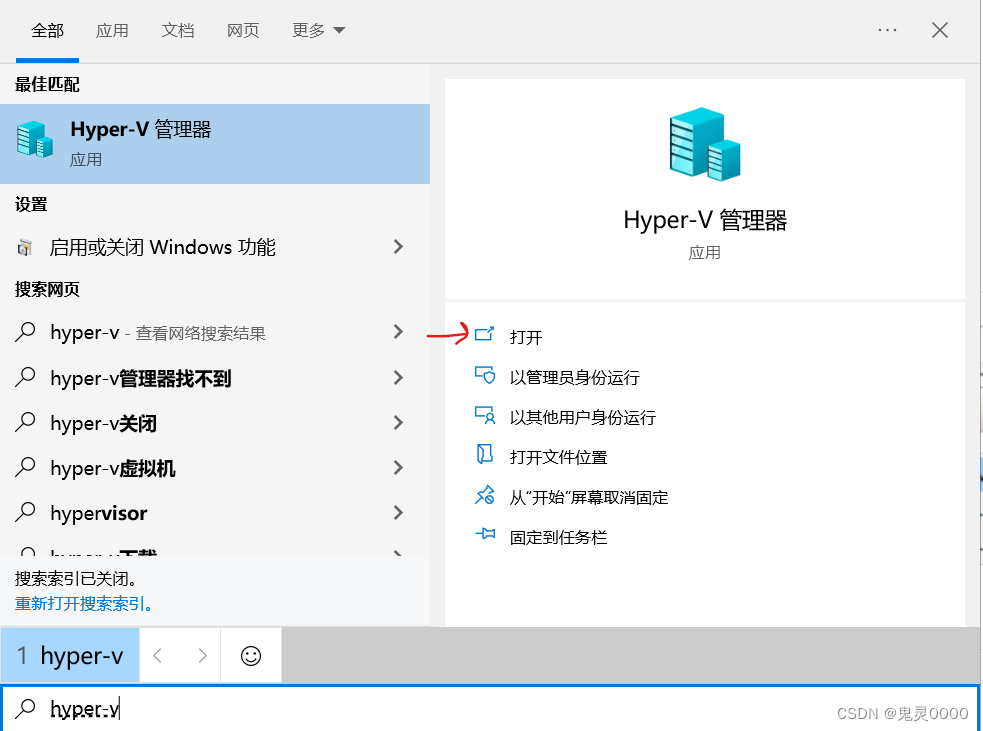Go to next IME candidate page arrow
The image size is (983, 731).
[x=202, y=656]
